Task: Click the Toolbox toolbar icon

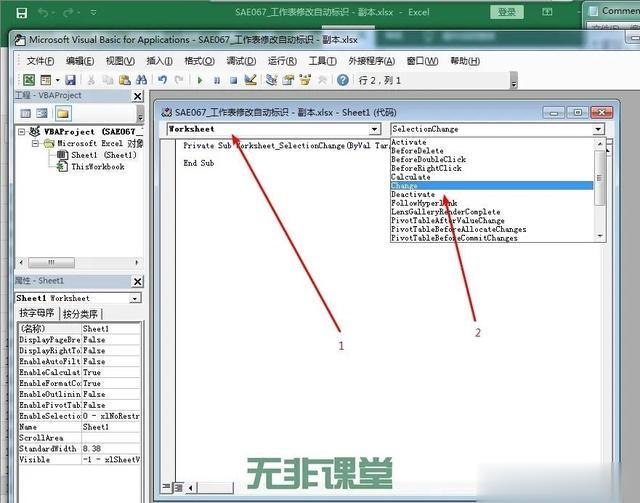Action: (x=322, y=80)
